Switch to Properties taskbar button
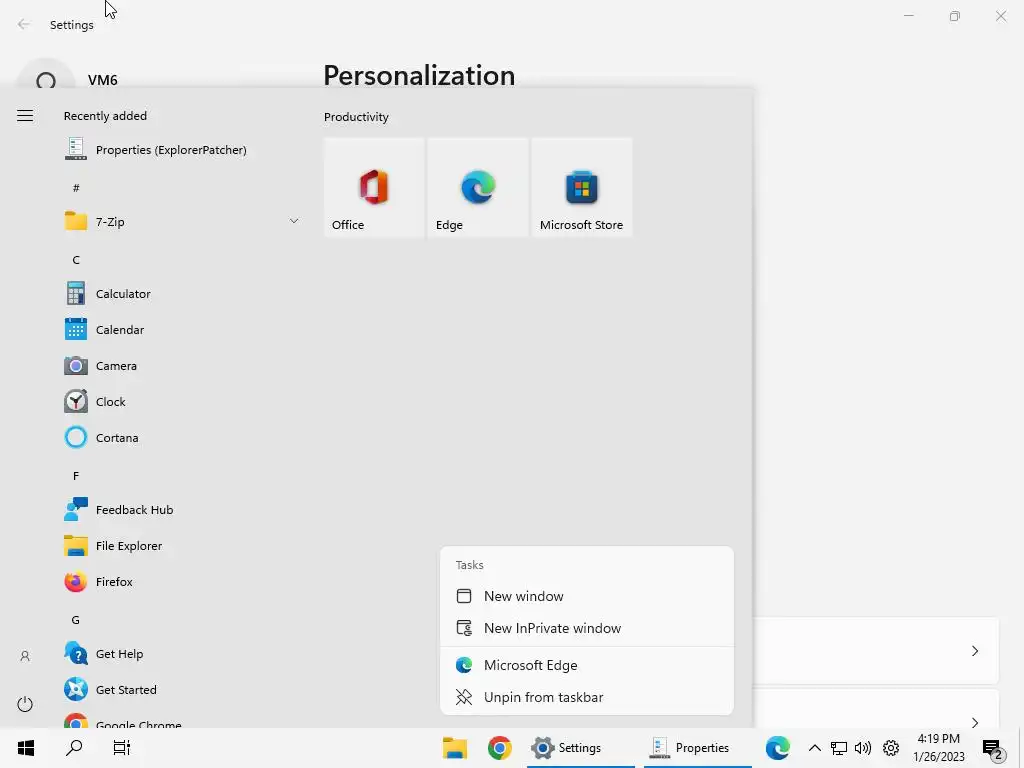The height and width of the screenshot is (768, 1024). click(x=697, y=748)
